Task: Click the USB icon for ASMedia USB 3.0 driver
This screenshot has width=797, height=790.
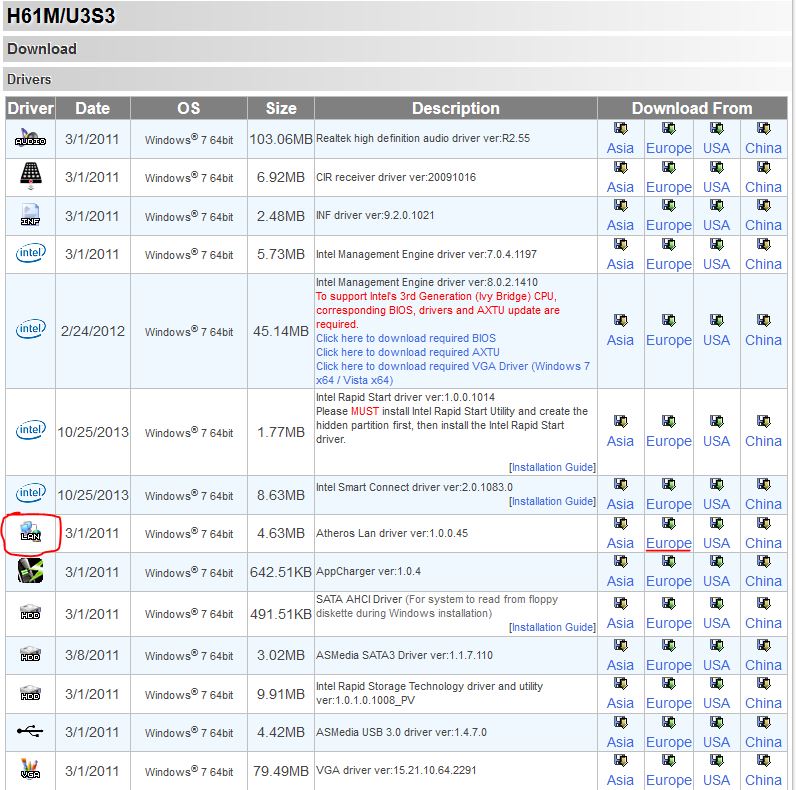Action: [x=30, y=731]
